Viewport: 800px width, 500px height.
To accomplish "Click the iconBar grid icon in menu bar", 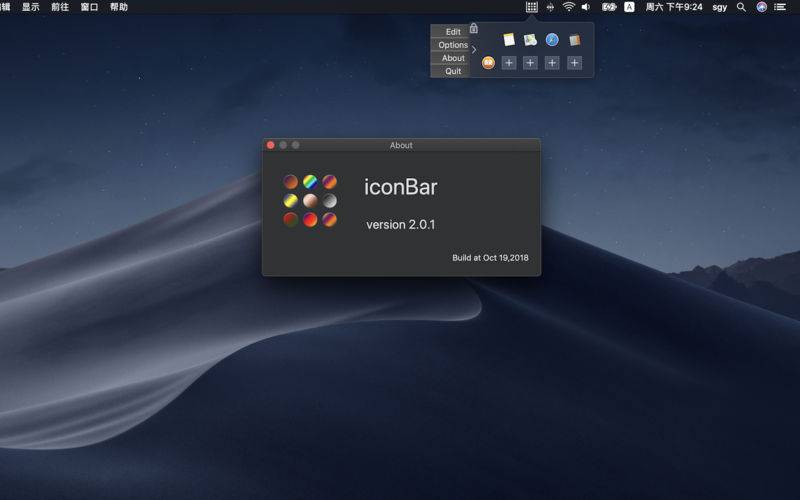I will 531,7.
